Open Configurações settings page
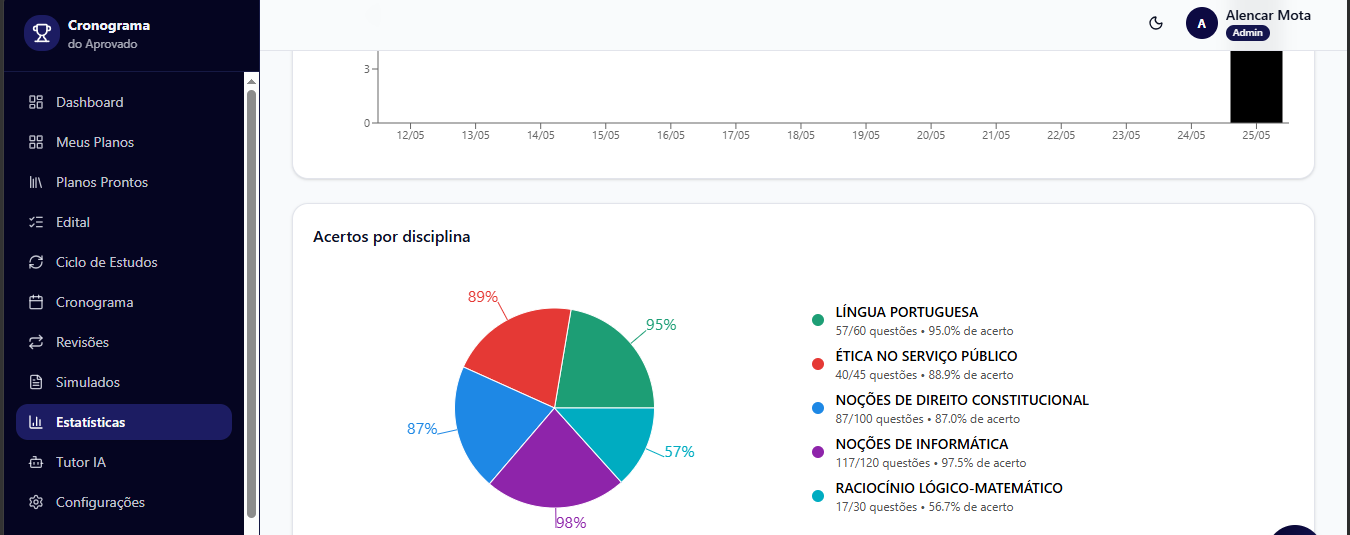 124,502
